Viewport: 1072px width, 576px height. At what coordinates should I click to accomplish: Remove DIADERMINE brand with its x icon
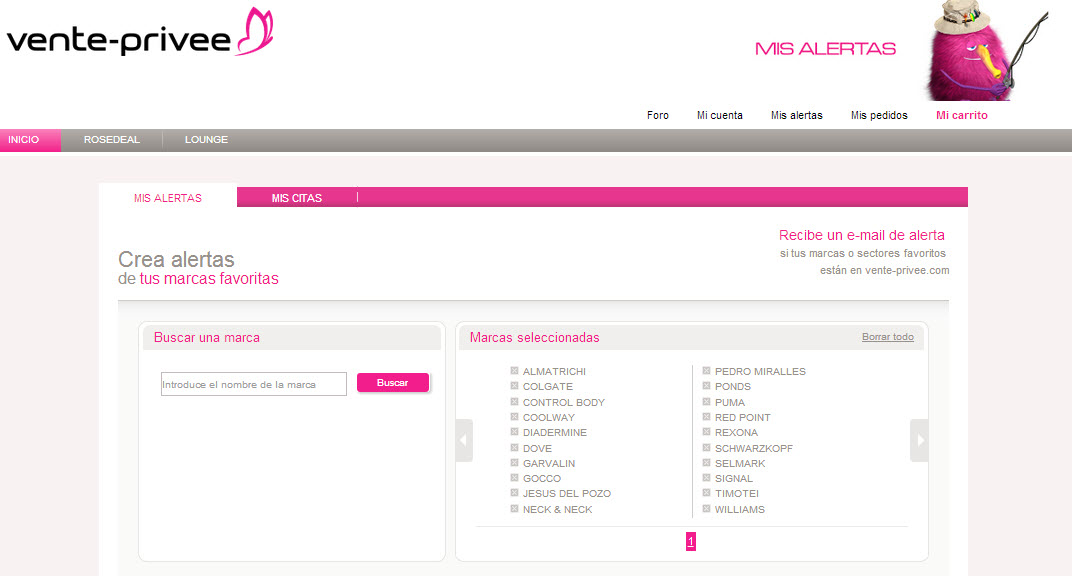(514, 432)
